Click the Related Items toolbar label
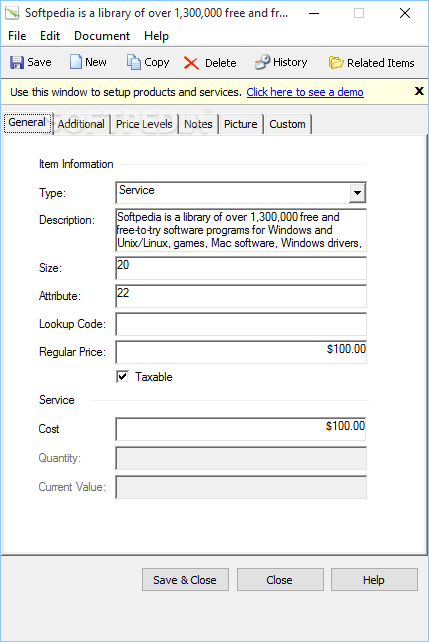 (x=381, y=63)
